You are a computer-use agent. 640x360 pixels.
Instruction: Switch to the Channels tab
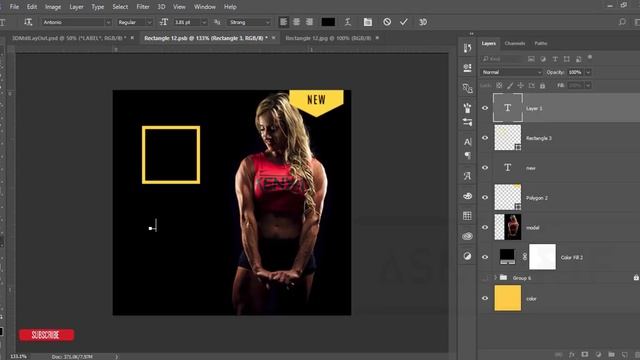[x=515, y=43]
